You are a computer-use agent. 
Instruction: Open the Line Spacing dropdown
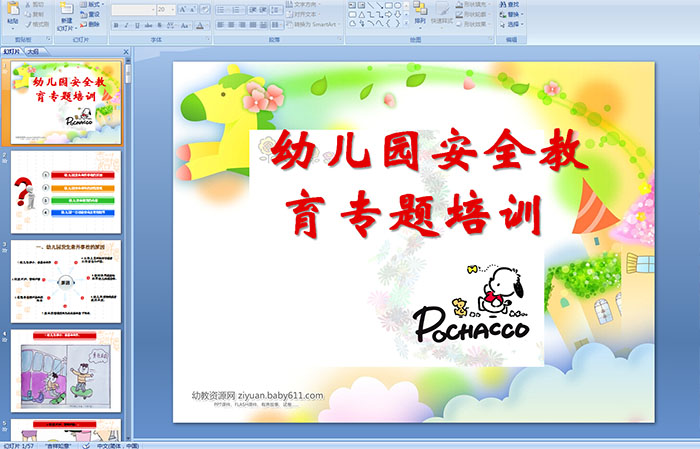276,10
